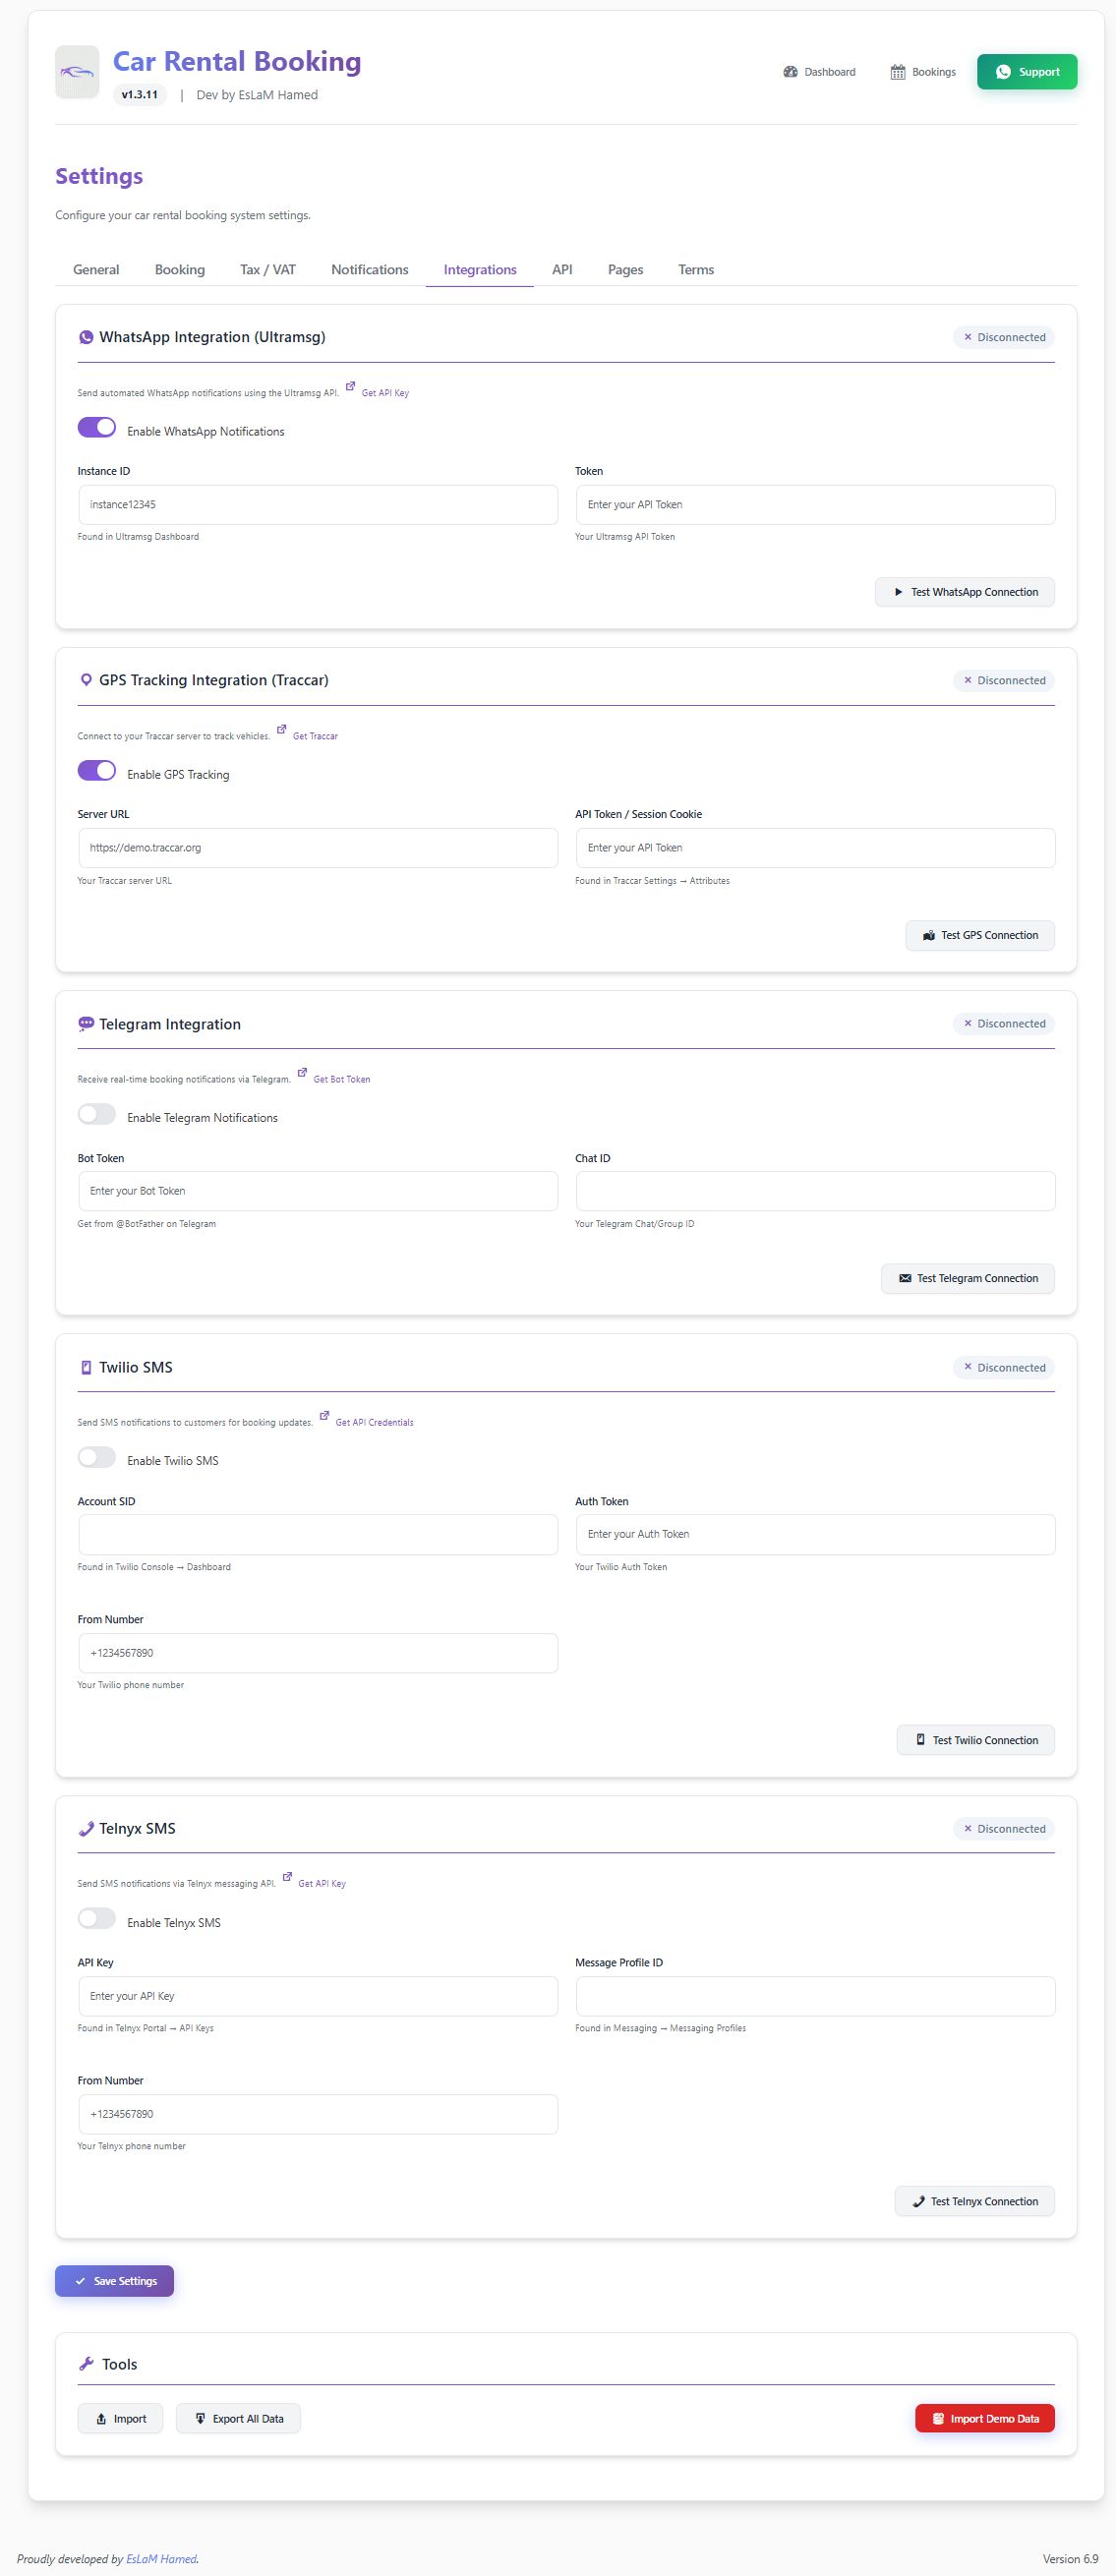Switch on the Telnyx SMS toggle

(x=97, y=1919)
